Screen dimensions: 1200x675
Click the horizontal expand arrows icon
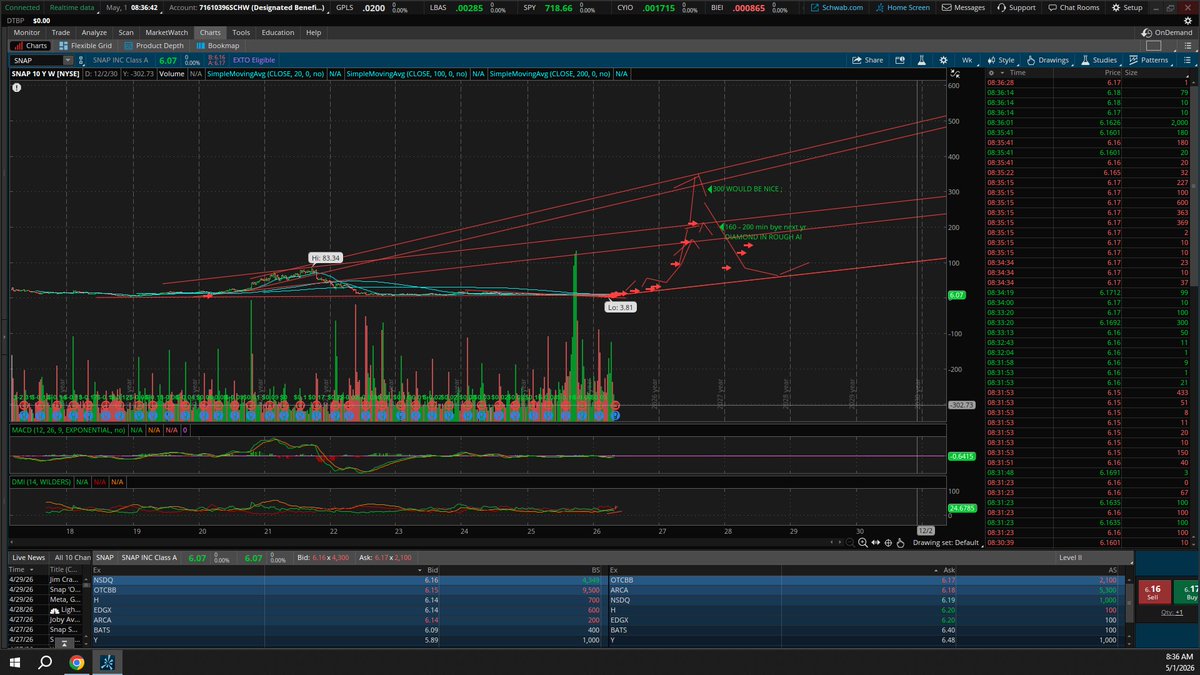click(x=876, y=542)
